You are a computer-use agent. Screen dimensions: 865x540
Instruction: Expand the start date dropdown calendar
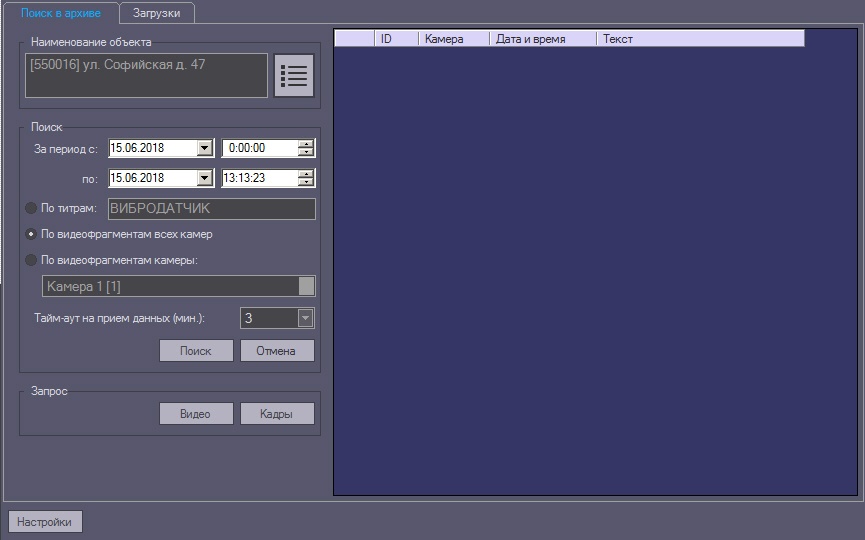[205, 148]
